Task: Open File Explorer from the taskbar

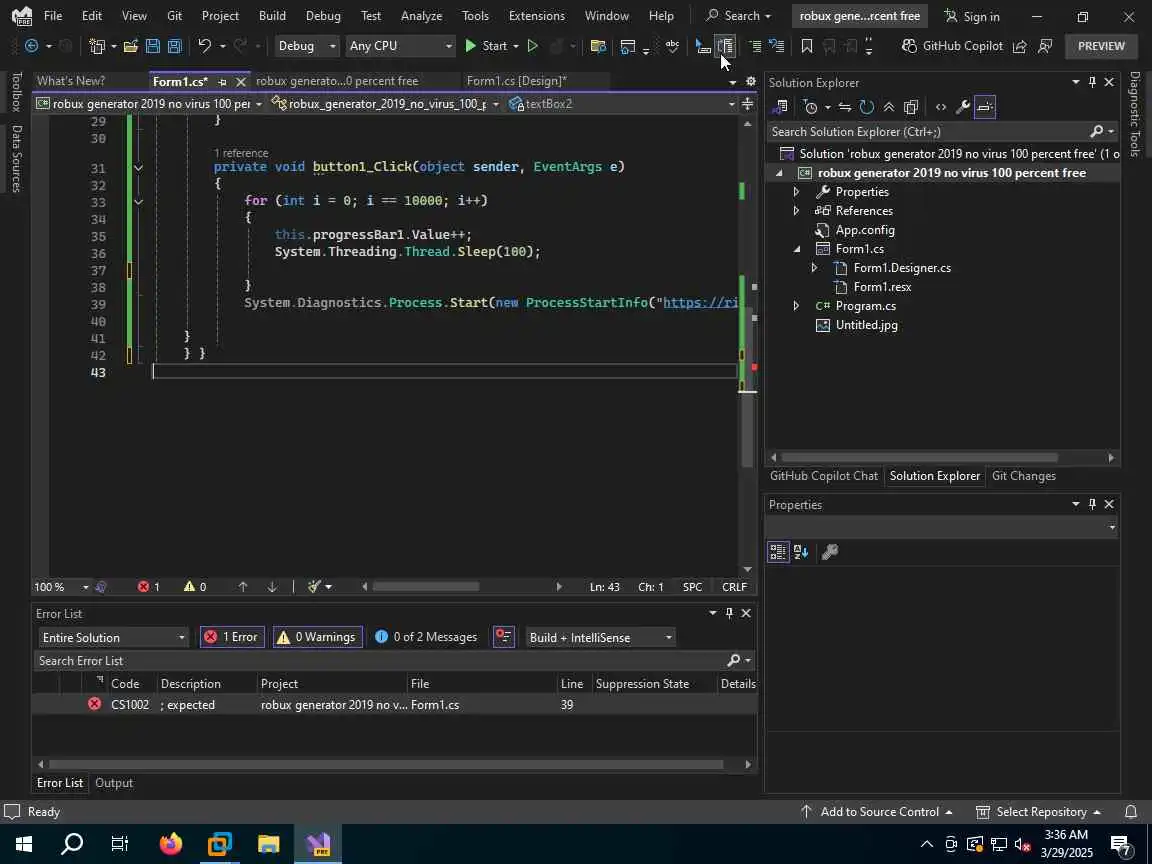Action: pyautogui.click(x=269, y=843)
